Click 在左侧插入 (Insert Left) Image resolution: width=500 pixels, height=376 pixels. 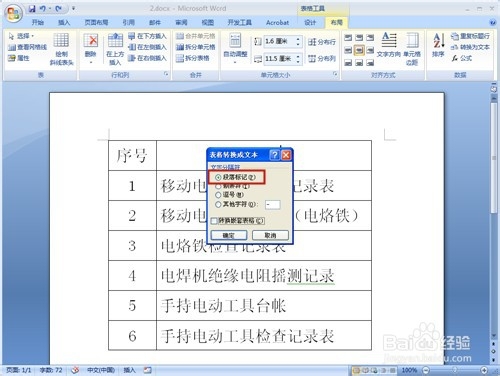(147, 47)
